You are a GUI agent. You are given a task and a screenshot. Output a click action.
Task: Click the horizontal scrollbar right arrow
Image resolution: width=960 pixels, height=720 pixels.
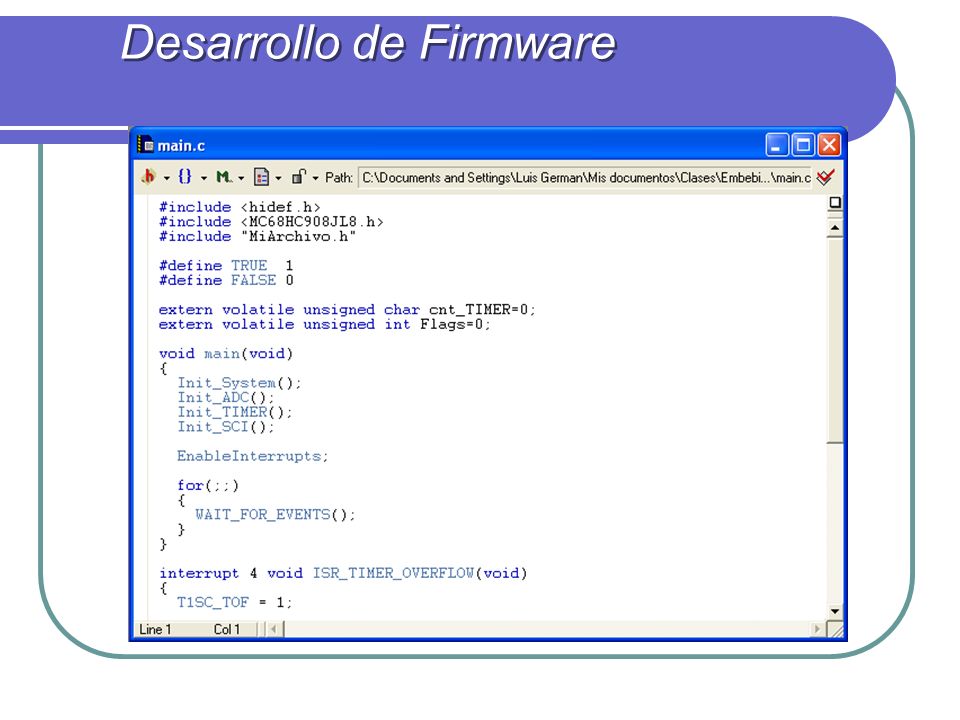pyautogui.click(x=817, y=629)
